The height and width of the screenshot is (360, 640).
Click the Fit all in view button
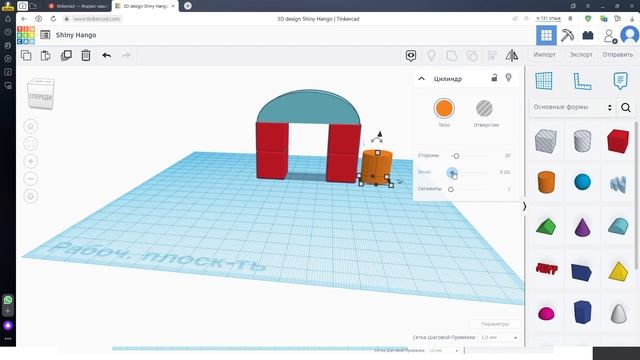(31, 144)
